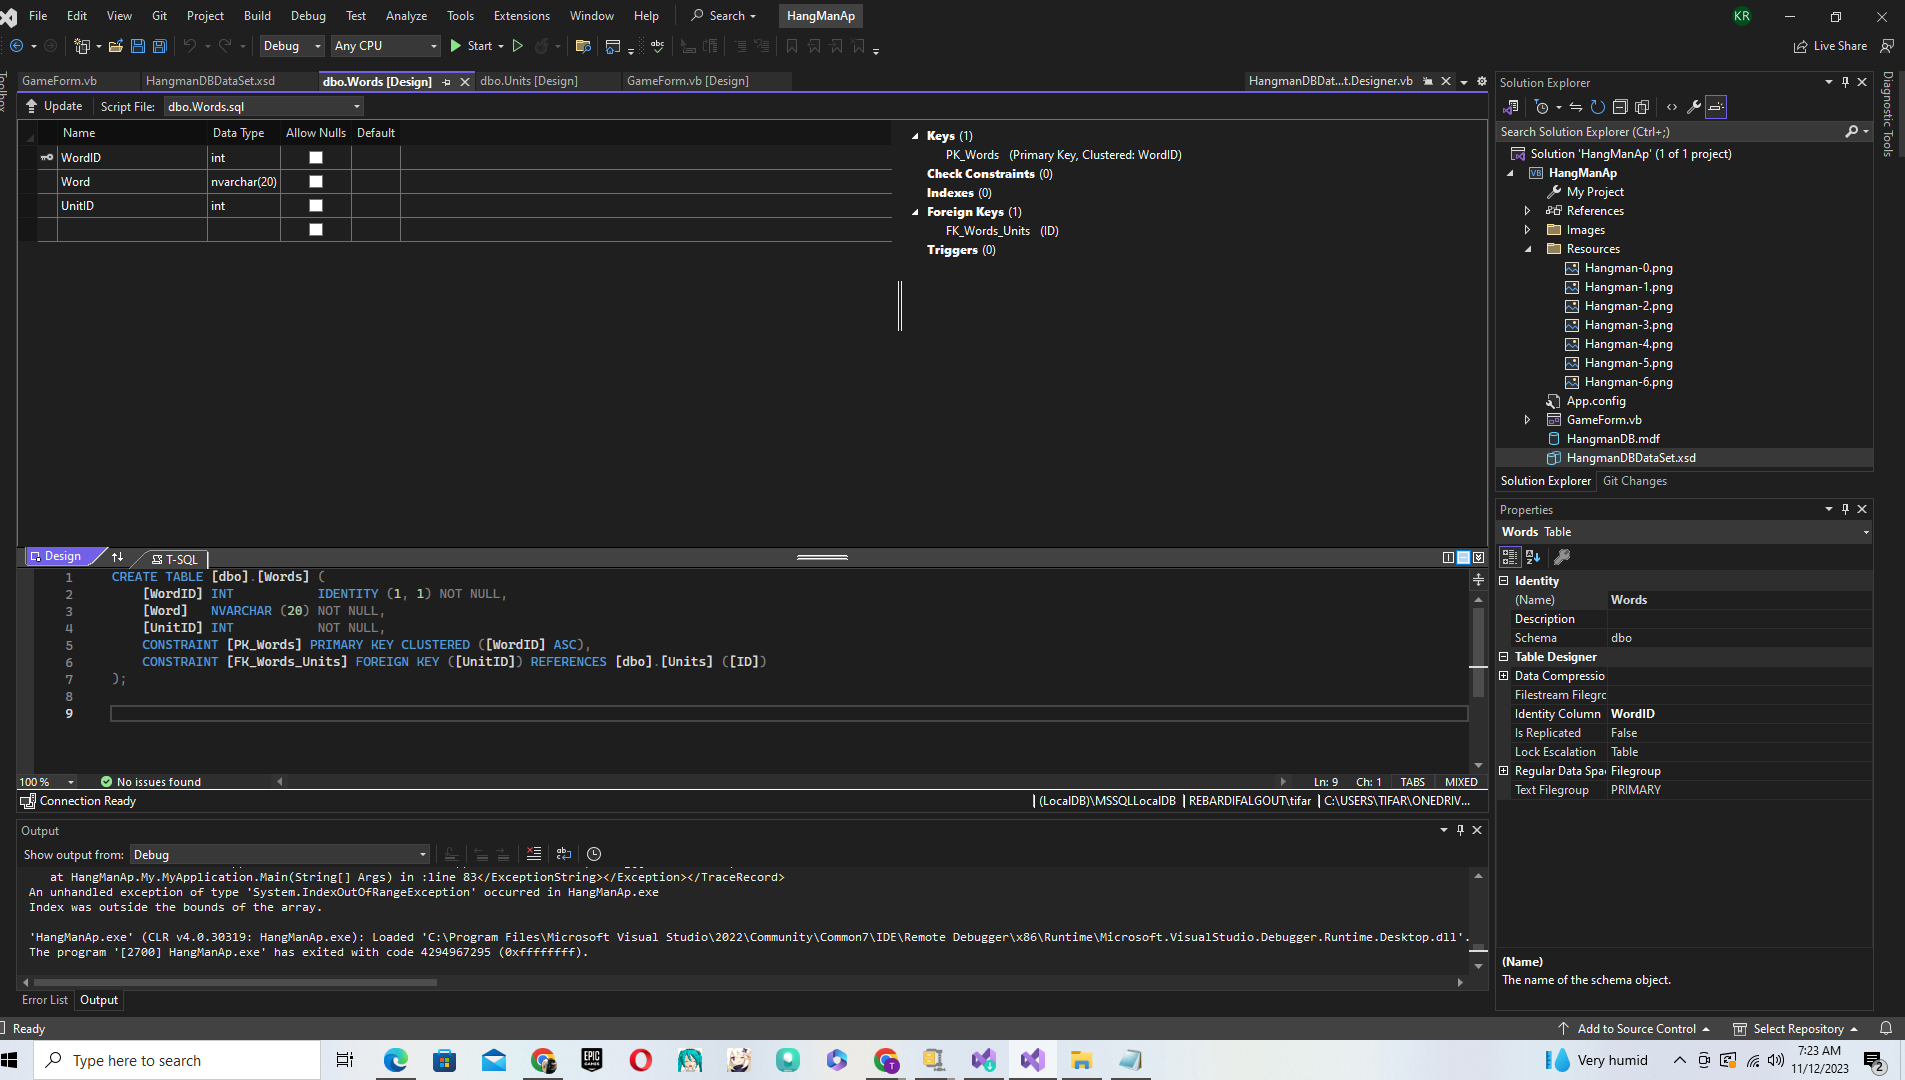1905x1080 pixels.
Task: Open the Show output from dropdown
Action: 280,855
